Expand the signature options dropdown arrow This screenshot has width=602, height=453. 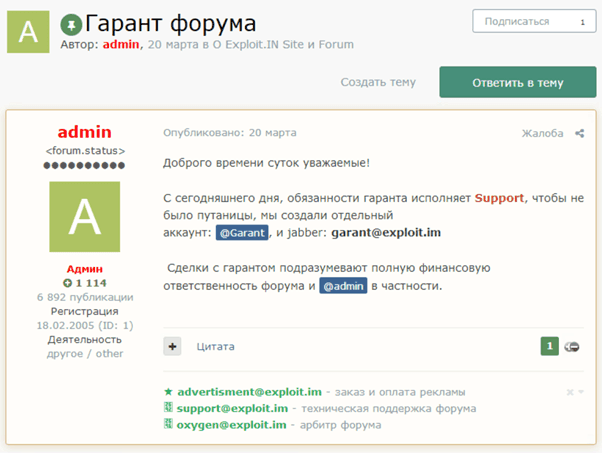tap(581, 392)
